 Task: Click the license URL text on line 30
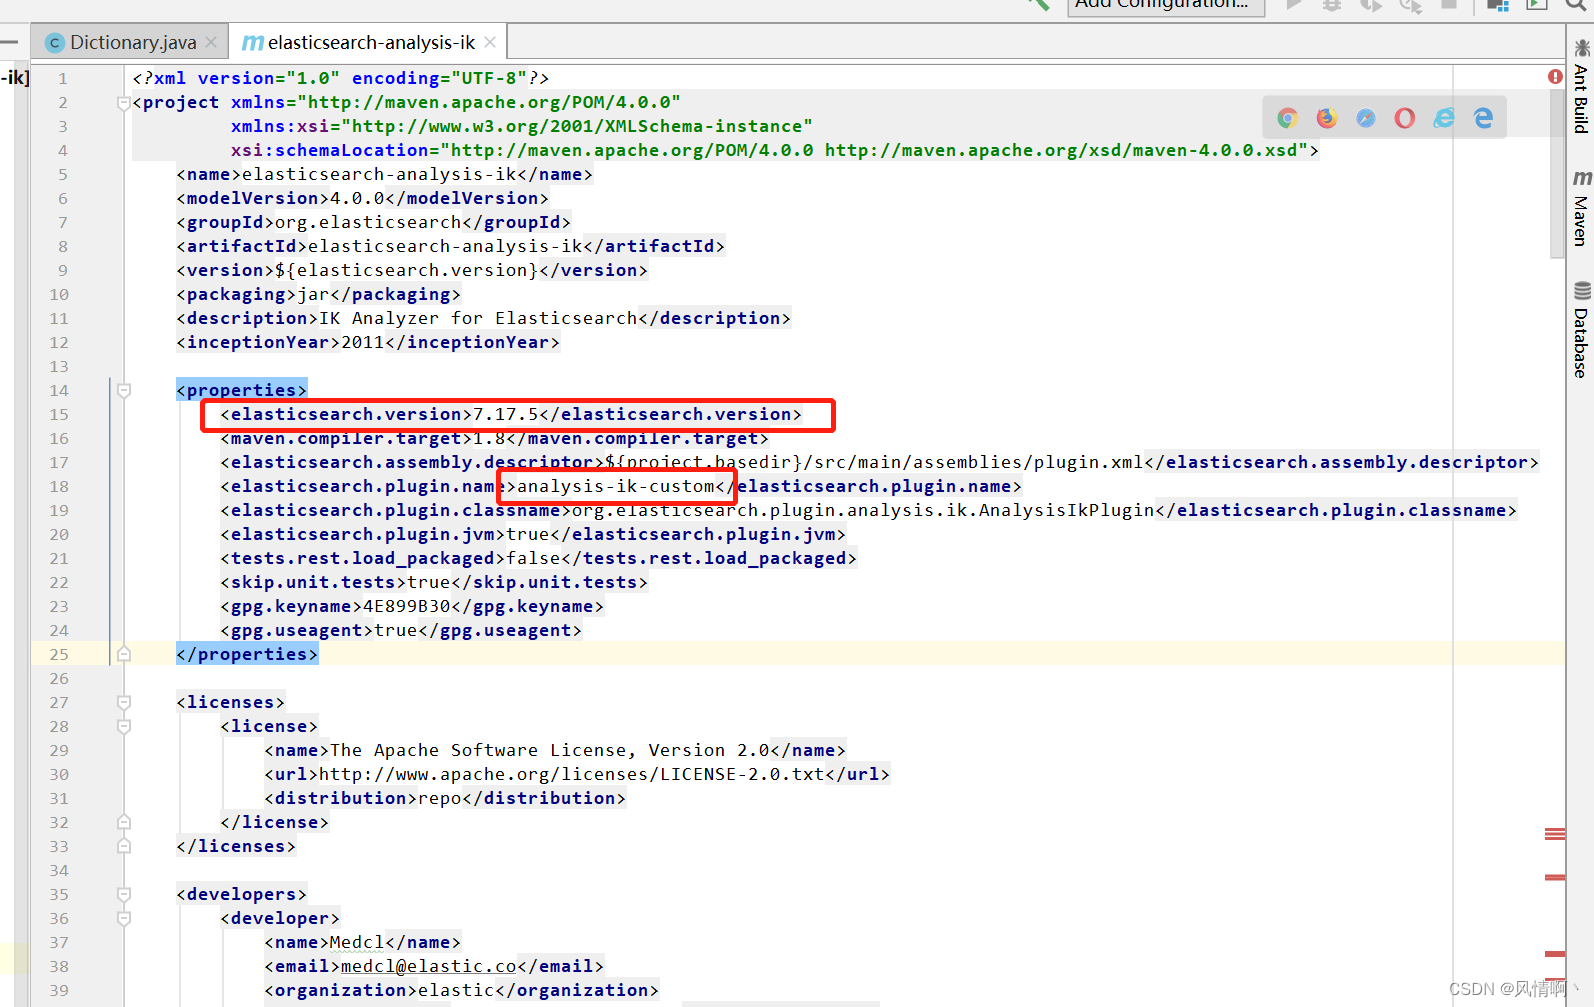571,774
